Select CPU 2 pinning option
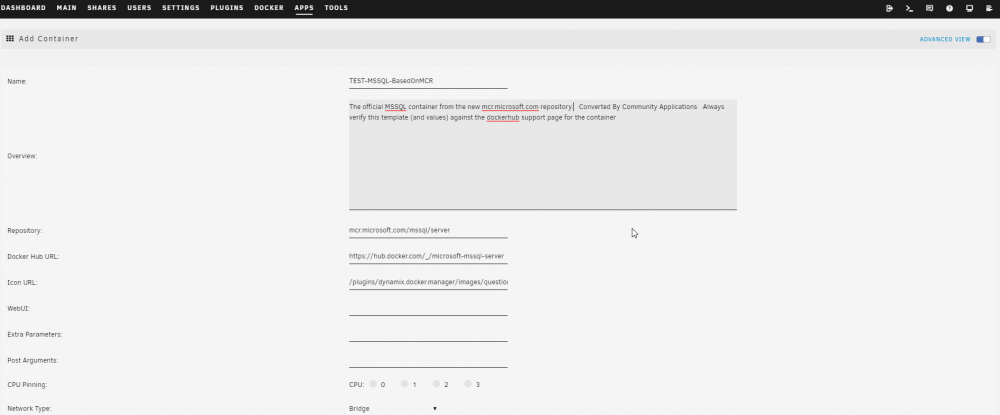The image size is (1000, 415). (436, 384)
